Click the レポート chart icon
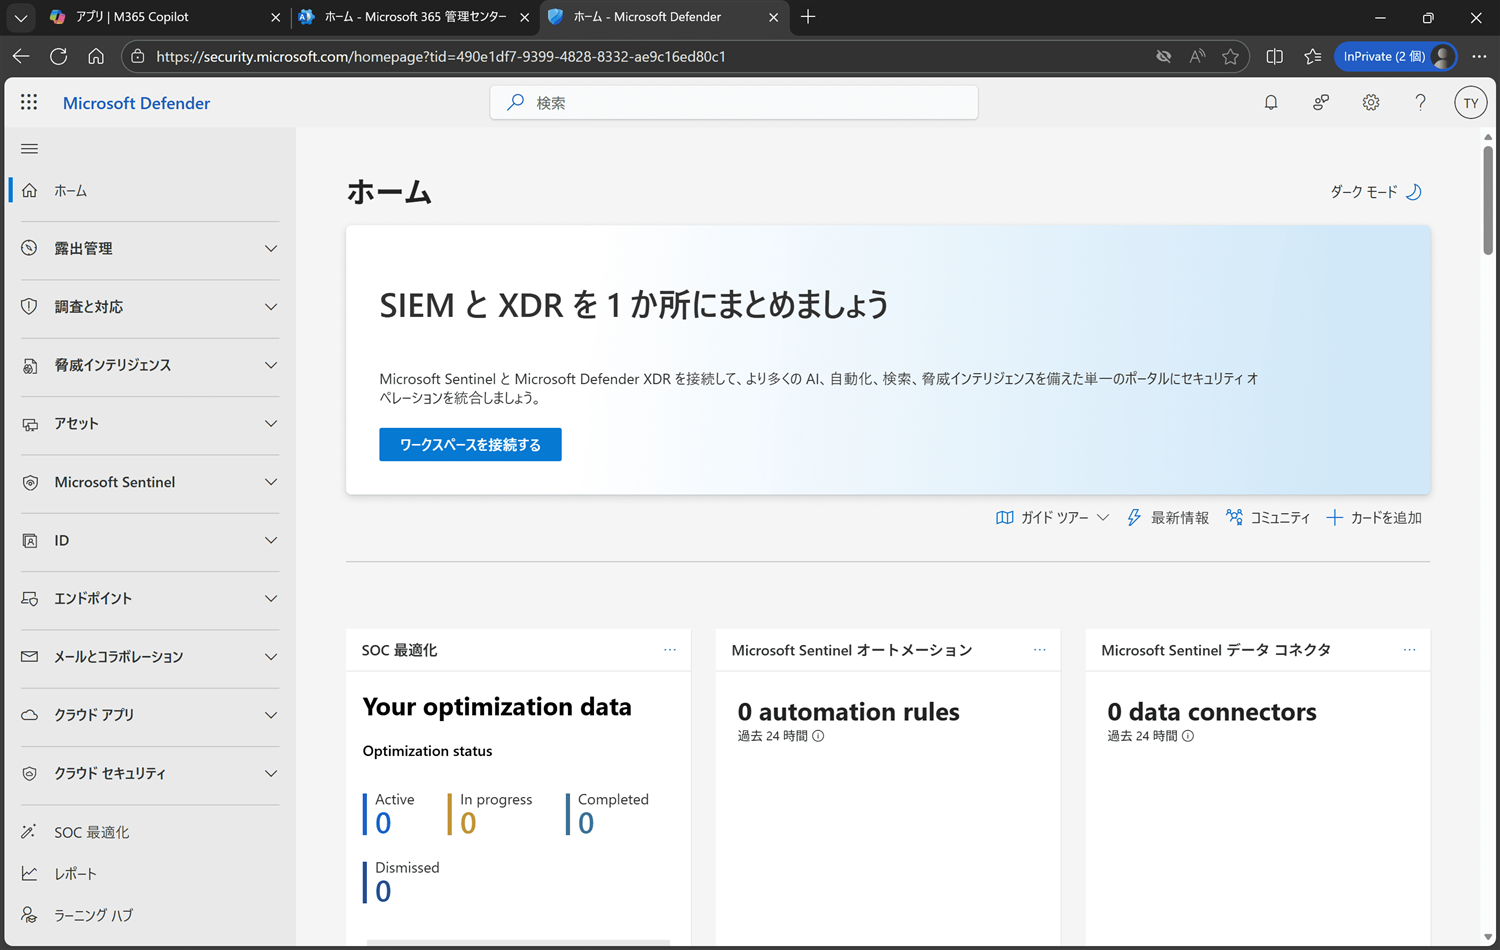 [30, 873]
